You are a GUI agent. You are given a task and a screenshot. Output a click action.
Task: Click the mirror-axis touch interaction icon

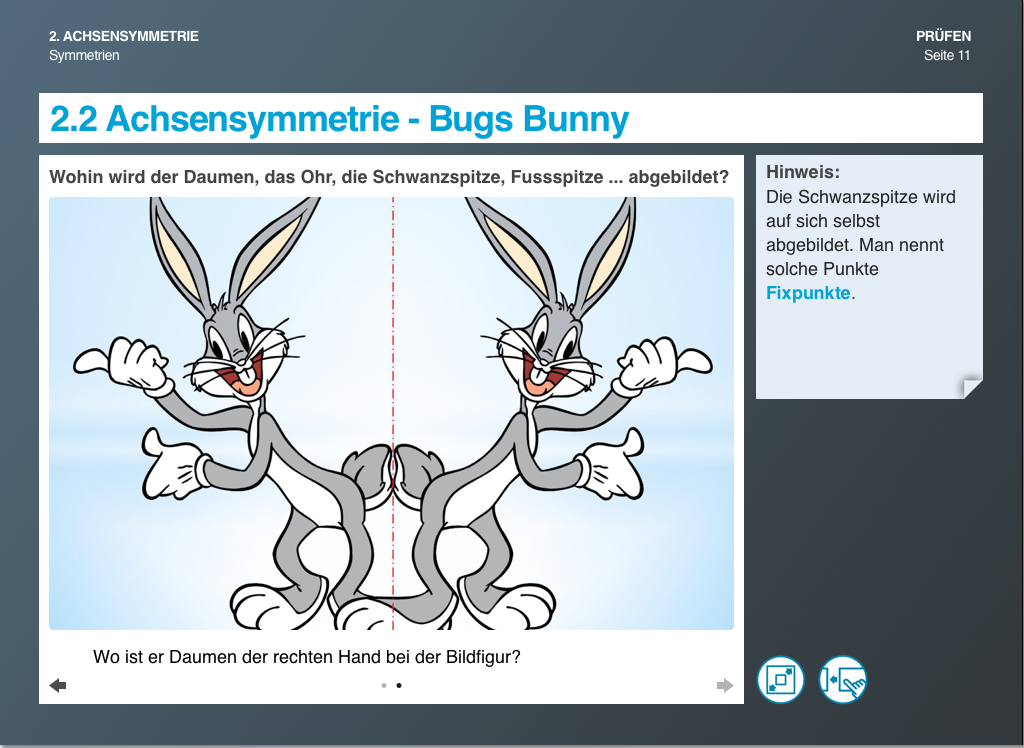point(842,680)
